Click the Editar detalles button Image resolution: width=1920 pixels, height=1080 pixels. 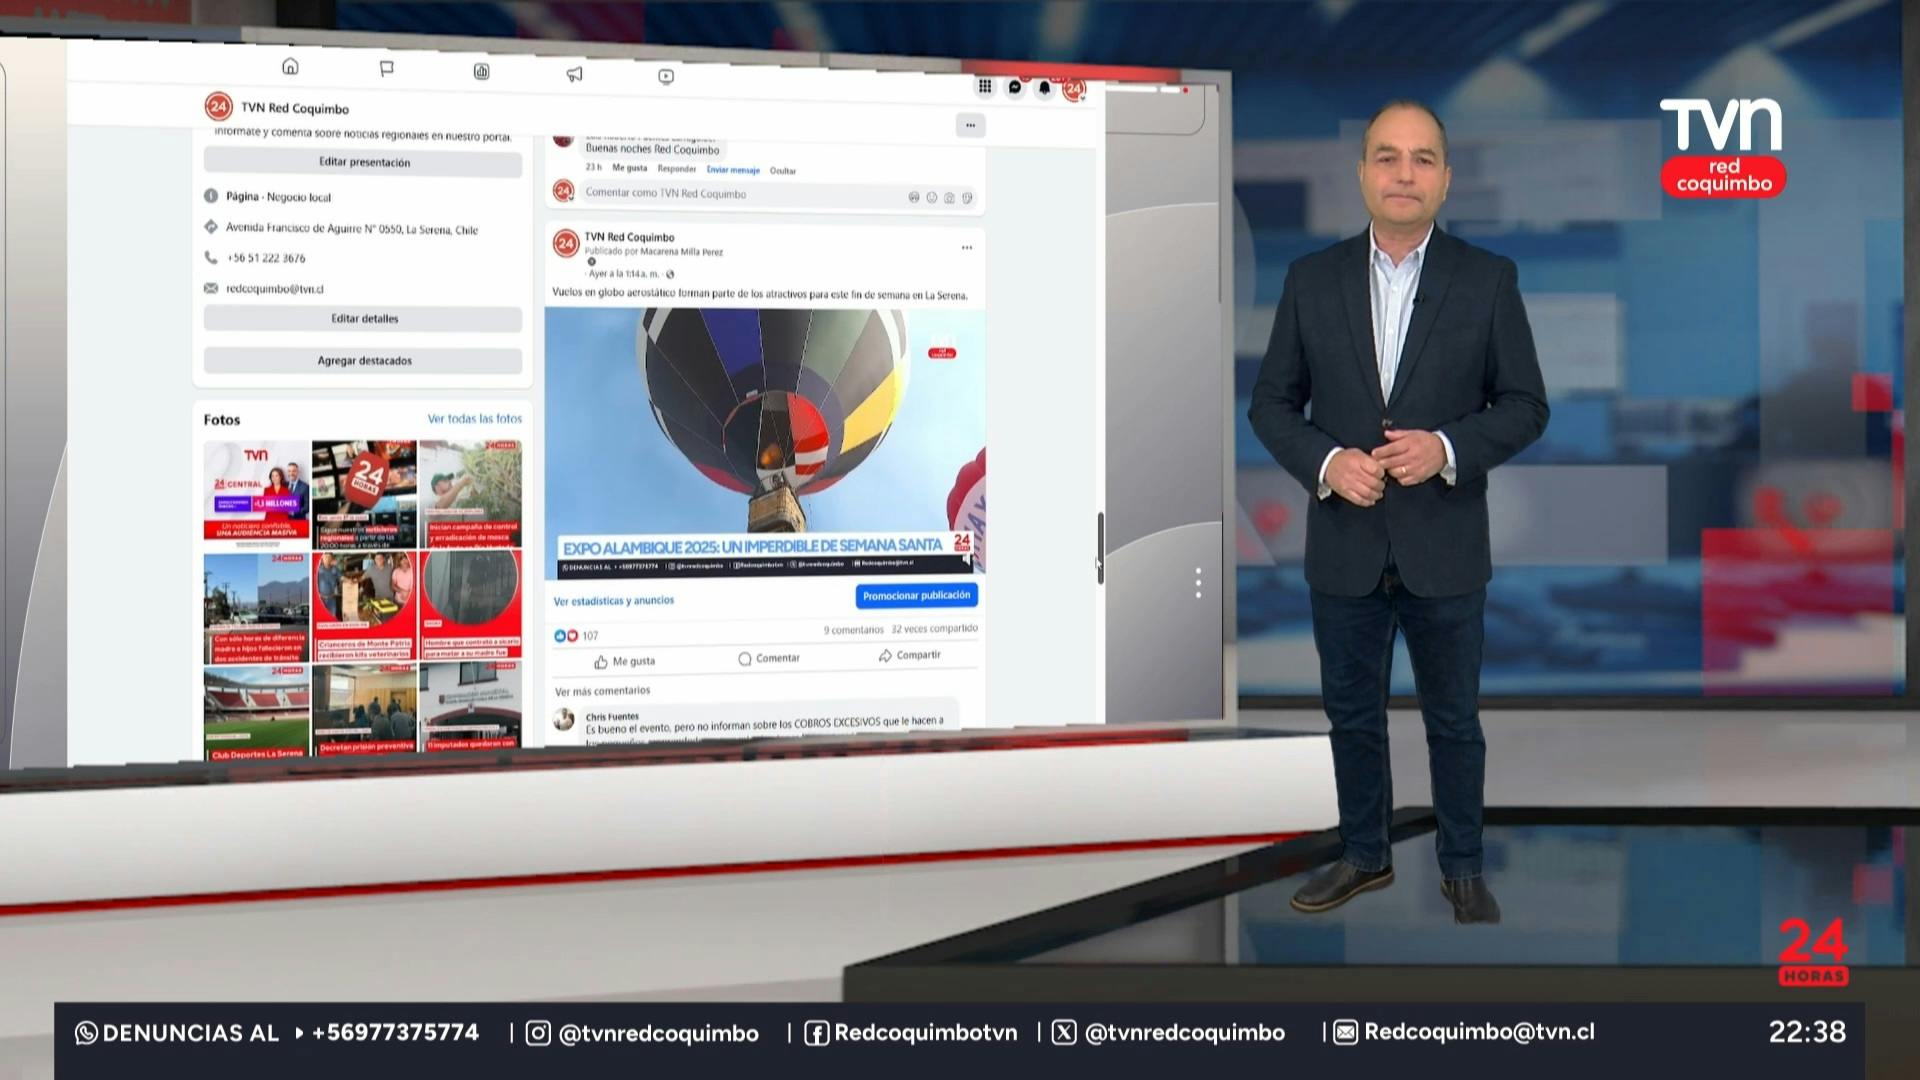[x=363, y=319]
